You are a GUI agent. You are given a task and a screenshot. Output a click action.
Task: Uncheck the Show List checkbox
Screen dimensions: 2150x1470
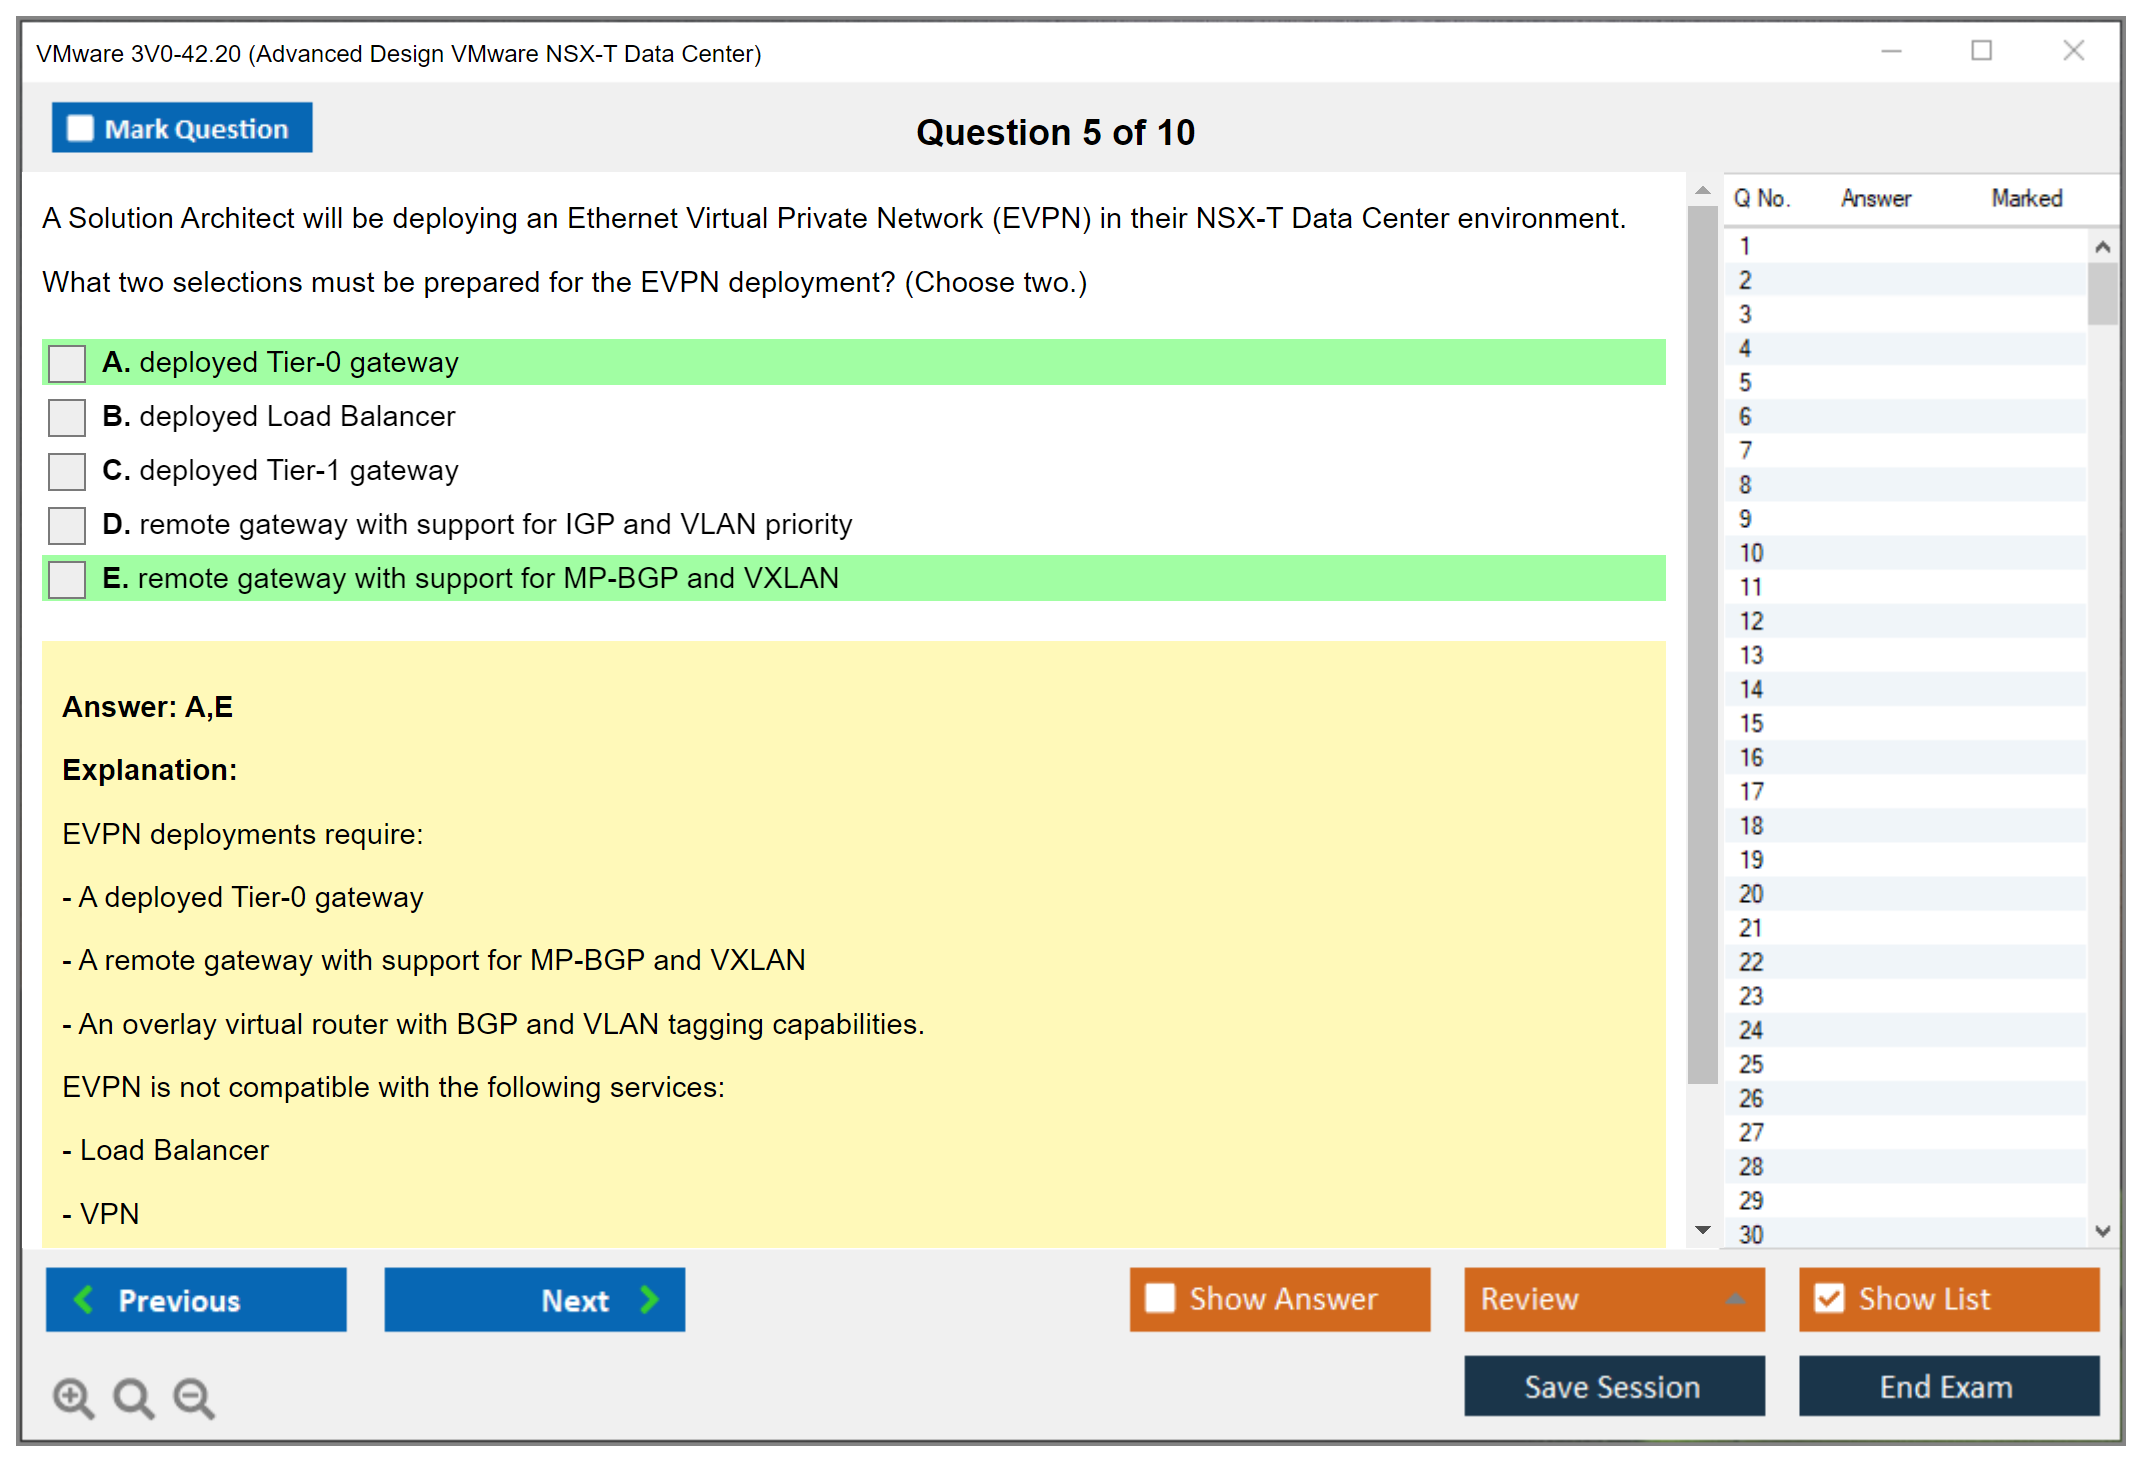1829,1298
